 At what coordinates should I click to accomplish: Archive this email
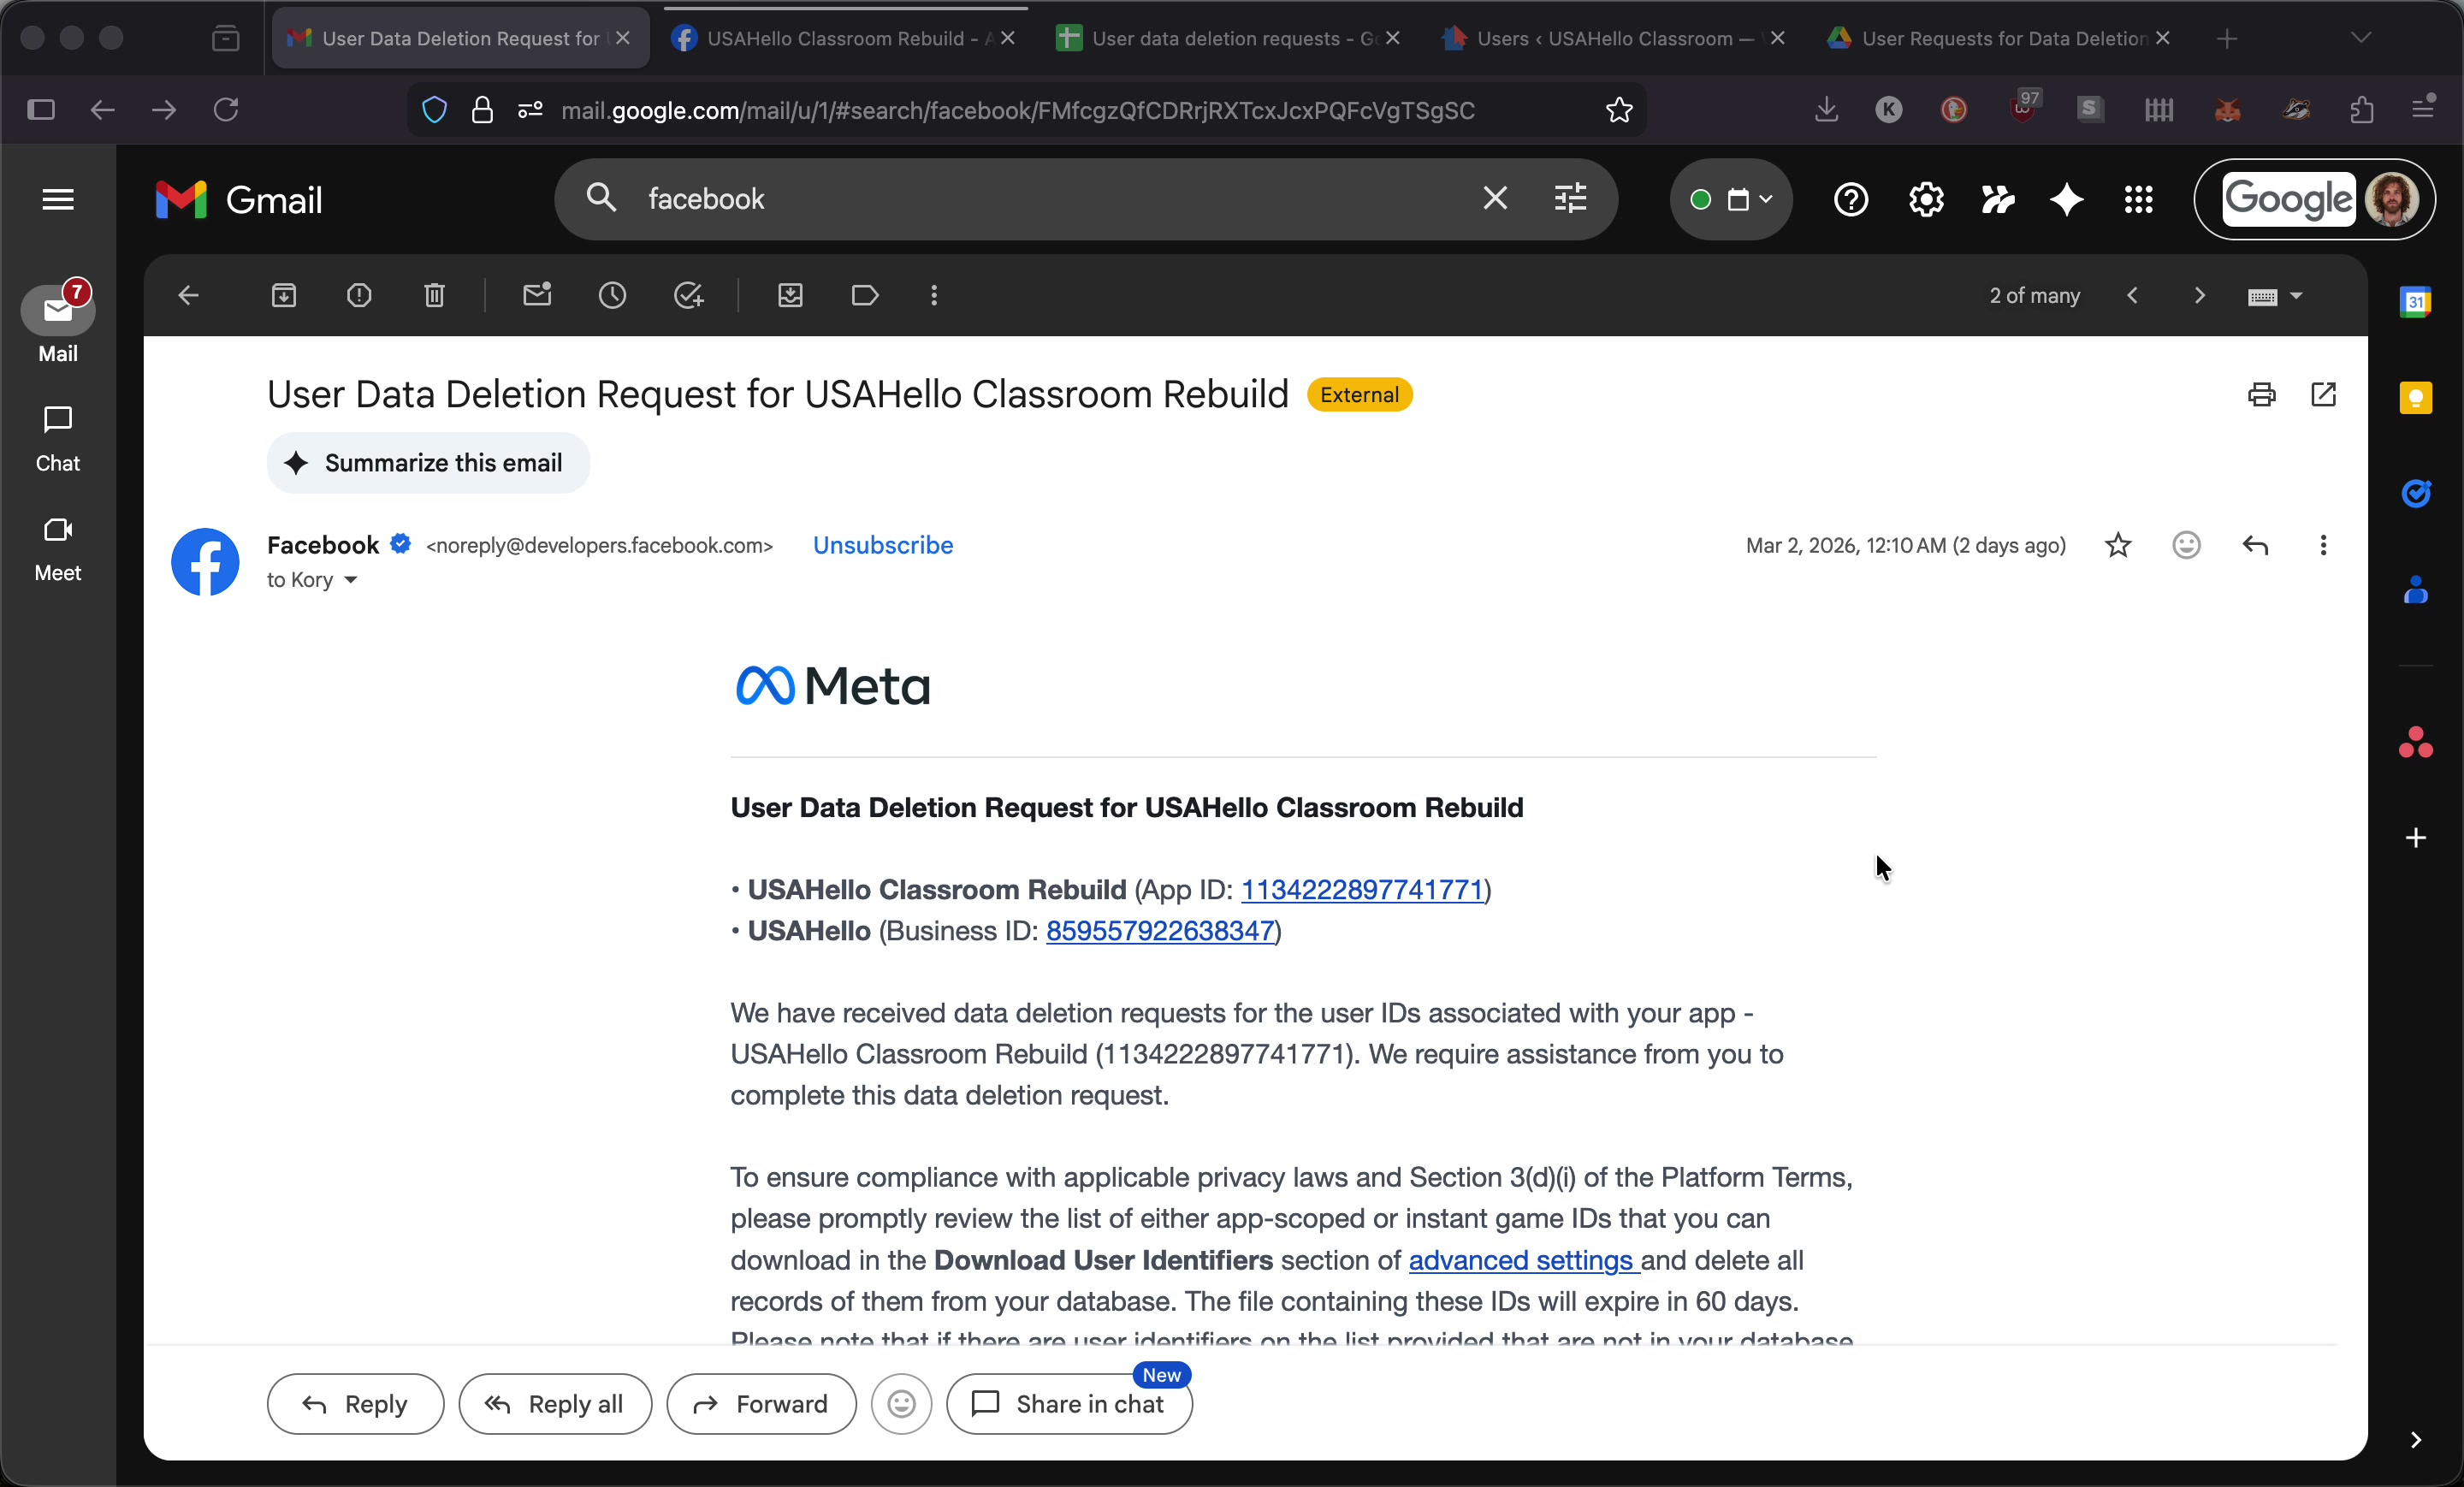284,296
